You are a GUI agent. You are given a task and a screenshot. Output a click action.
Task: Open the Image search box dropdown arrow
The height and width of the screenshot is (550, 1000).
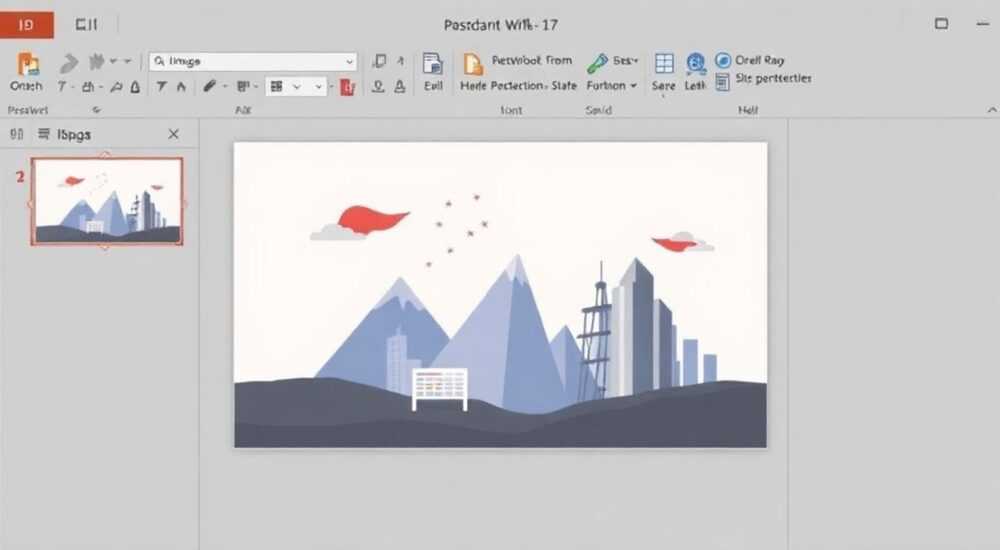349,61
